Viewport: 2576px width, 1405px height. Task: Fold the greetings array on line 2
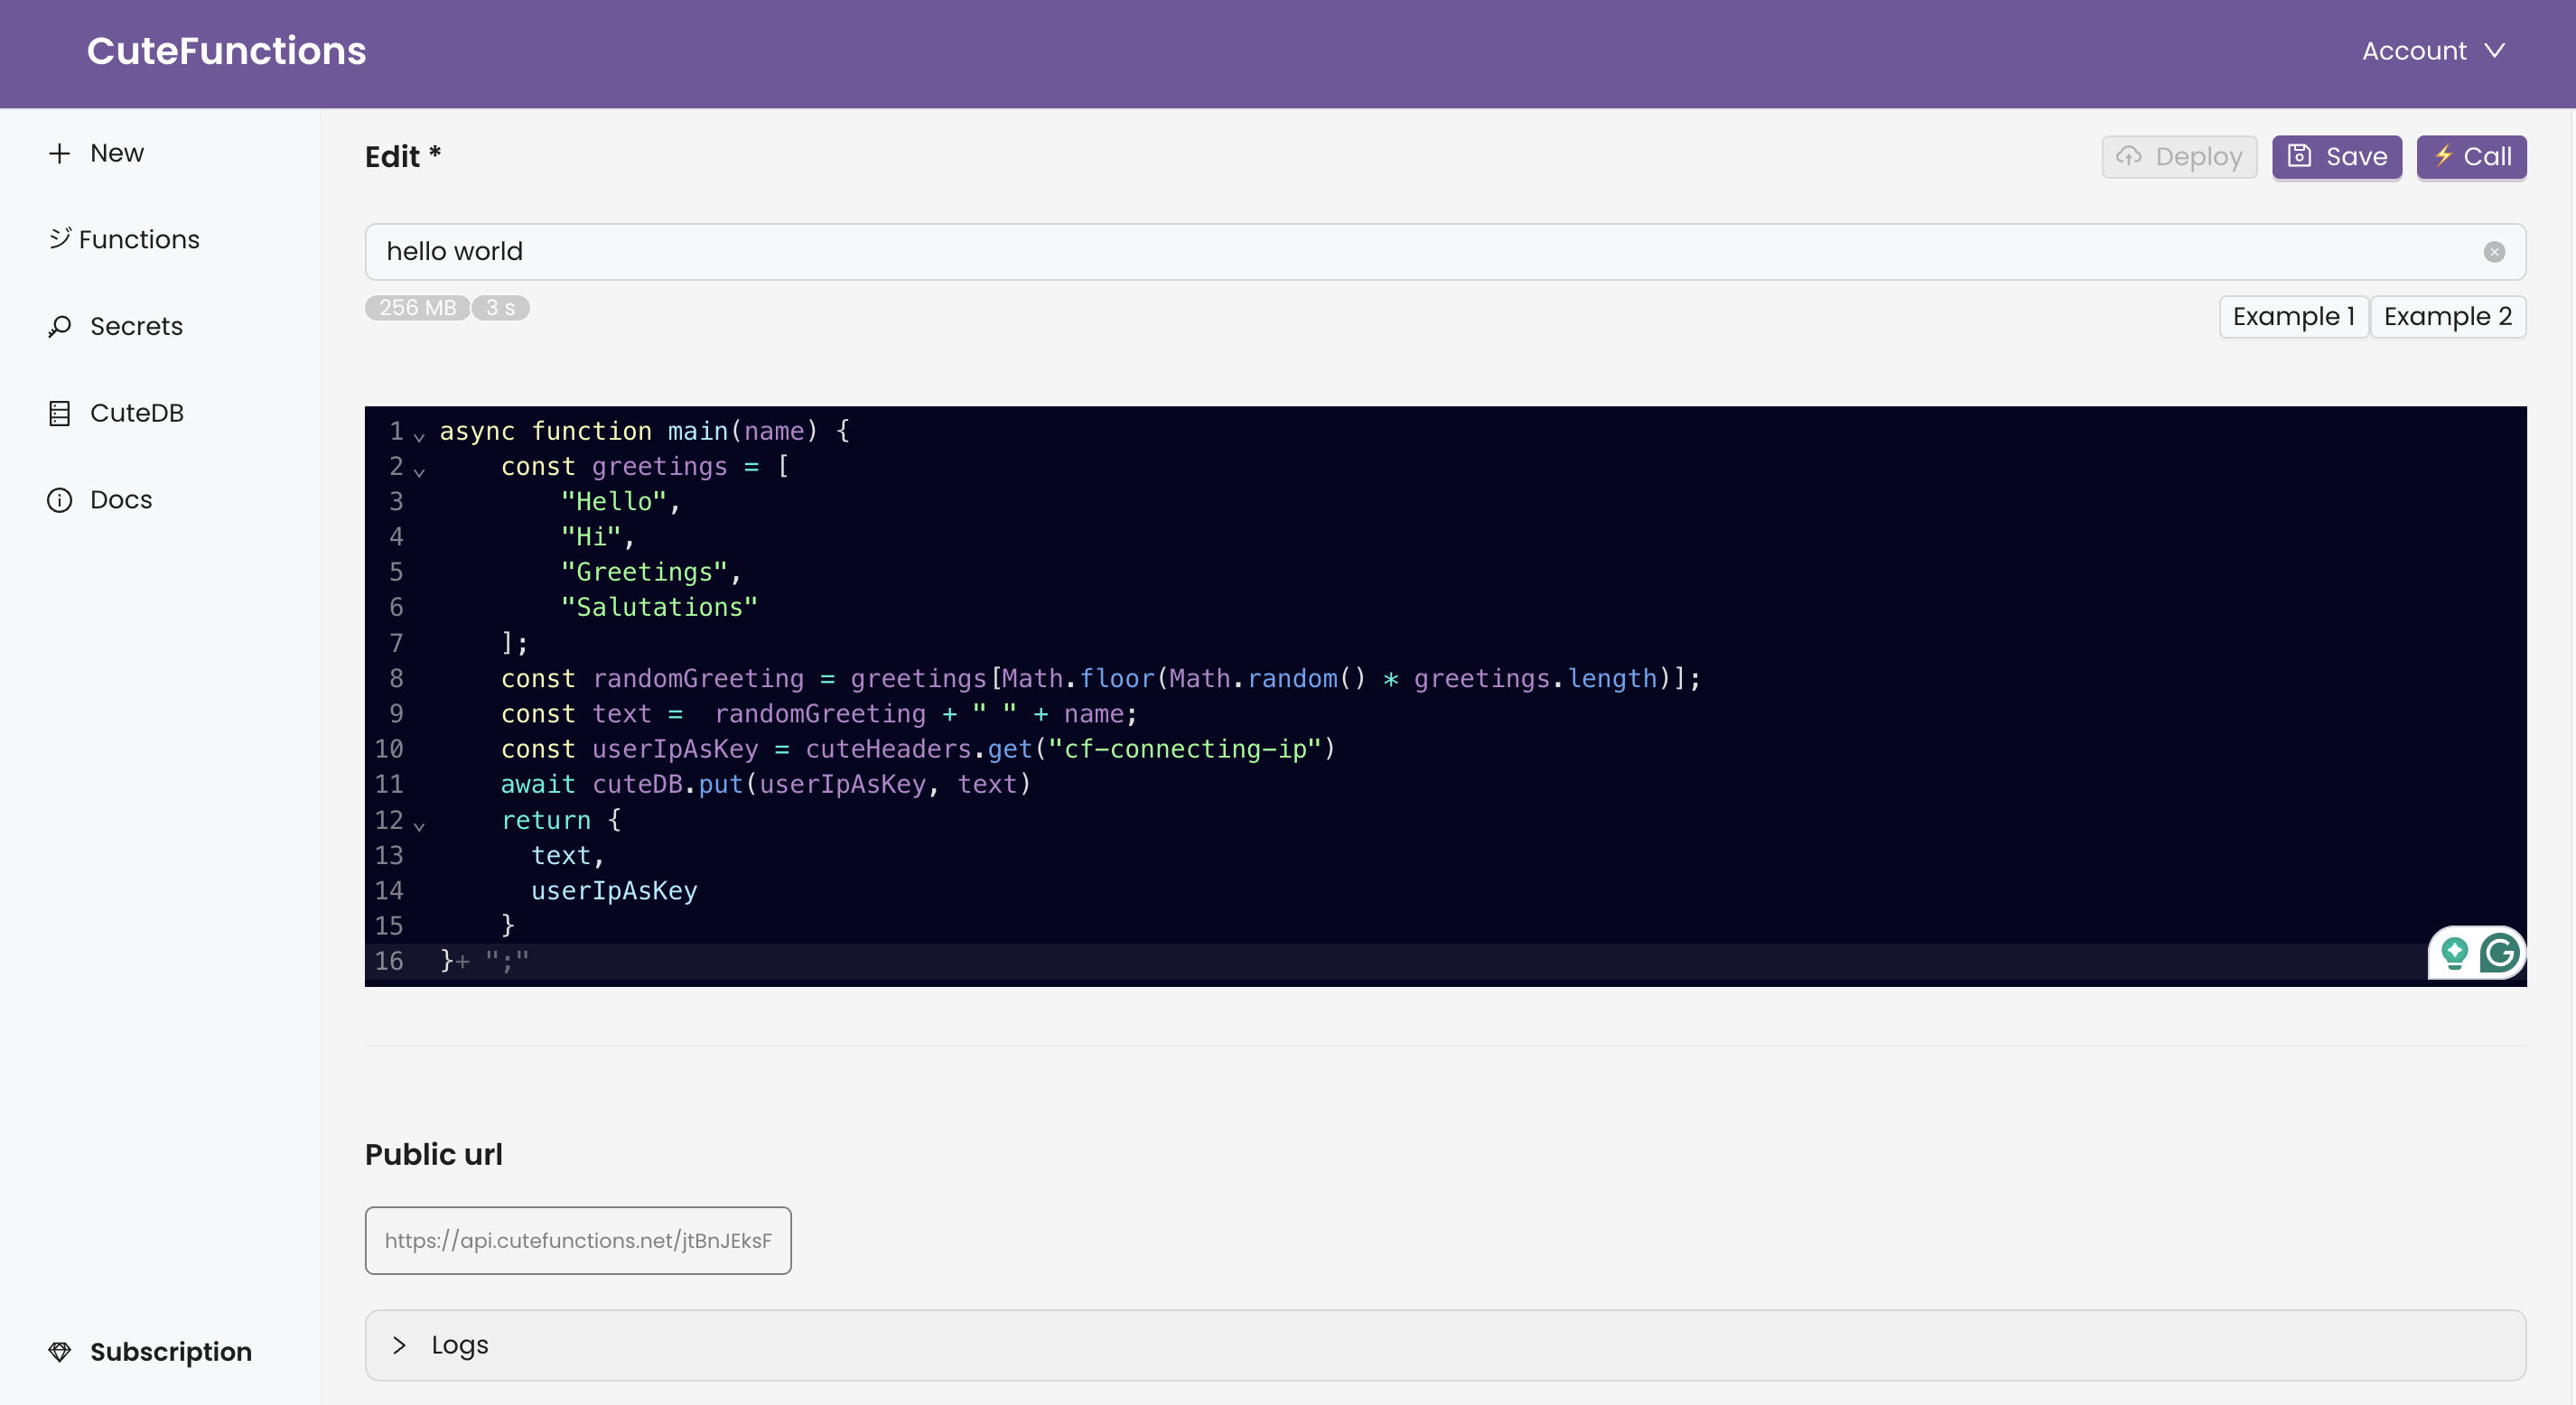[x=419, y=472]
